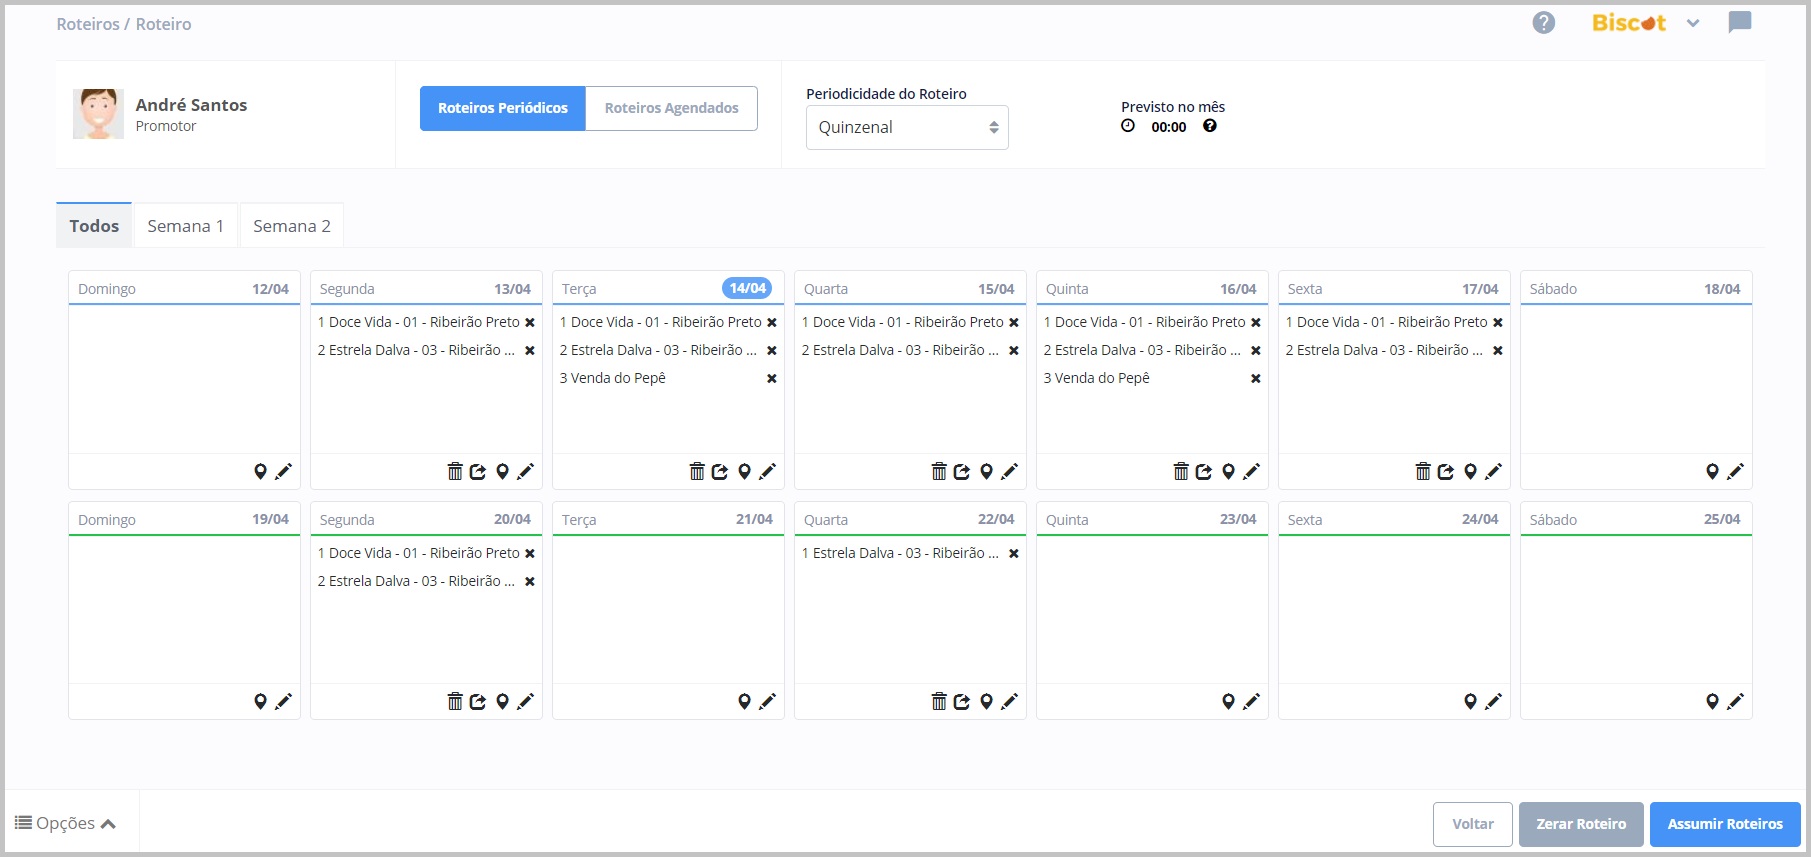Edit Domingo 12/04 with the pencil icon

tap(284, 471)
